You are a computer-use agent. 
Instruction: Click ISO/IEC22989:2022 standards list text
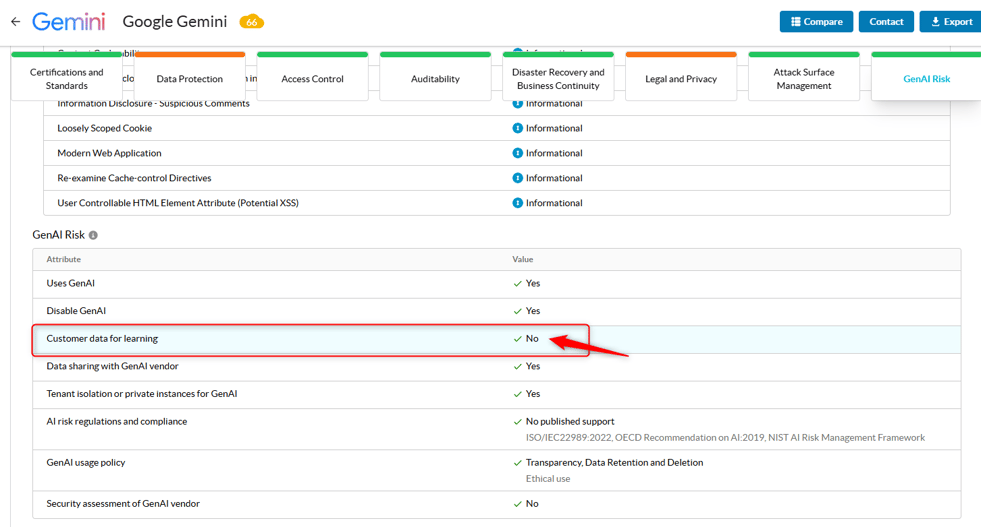tap(725, 437)
